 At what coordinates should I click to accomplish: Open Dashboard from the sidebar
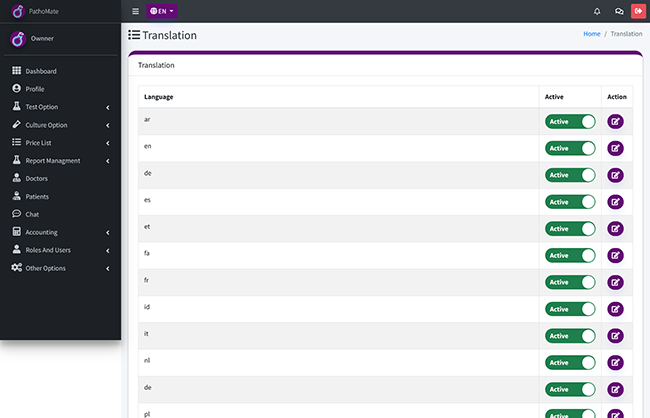[61, 71]
